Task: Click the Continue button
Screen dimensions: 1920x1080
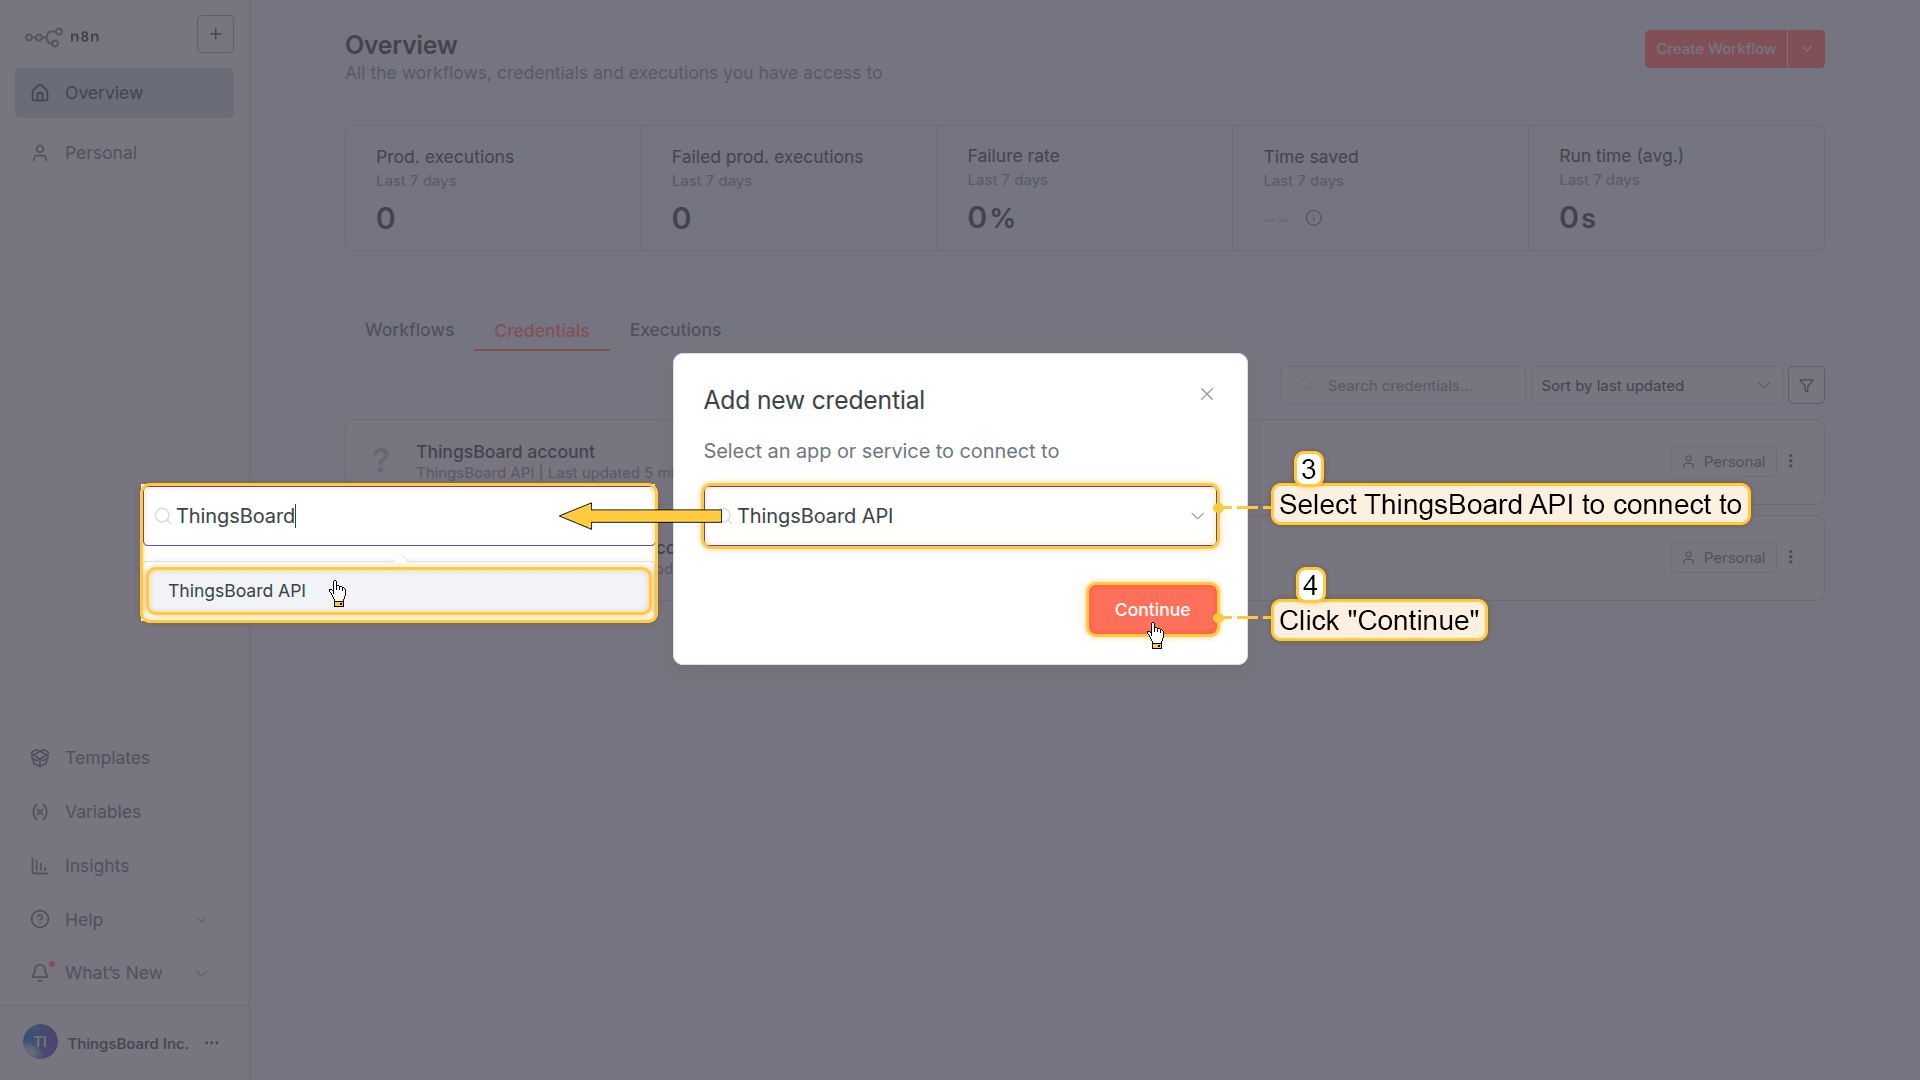Action: 1152,610
